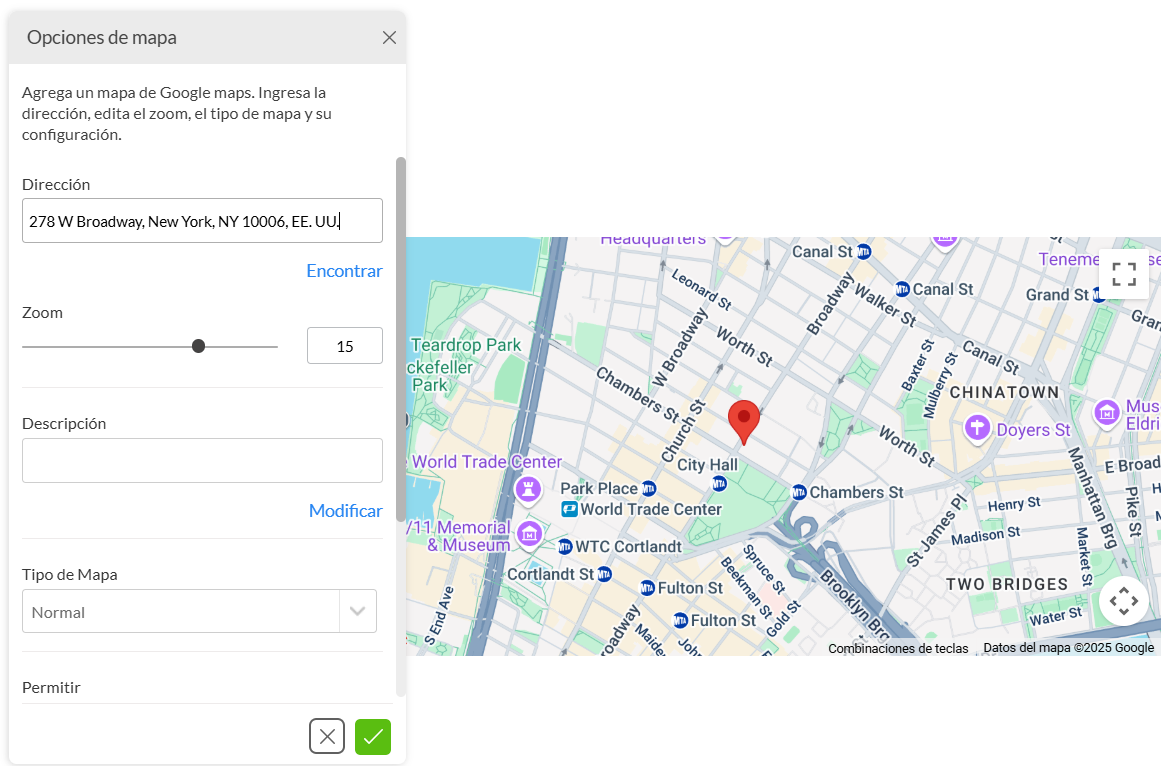The width and height of the screenshot is (1161, 766).
Task: Click the Dirección address input field
Action: (x=202, y=221)
